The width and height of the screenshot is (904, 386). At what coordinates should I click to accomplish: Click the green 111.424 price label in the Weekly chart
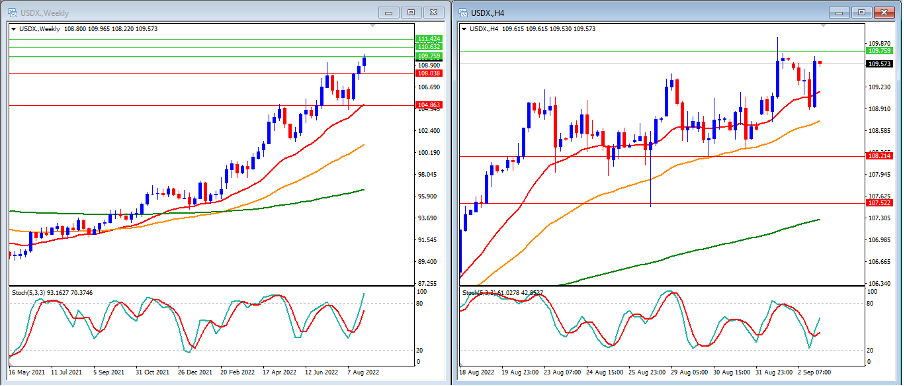pyautogui.click(x=428, y=39)
